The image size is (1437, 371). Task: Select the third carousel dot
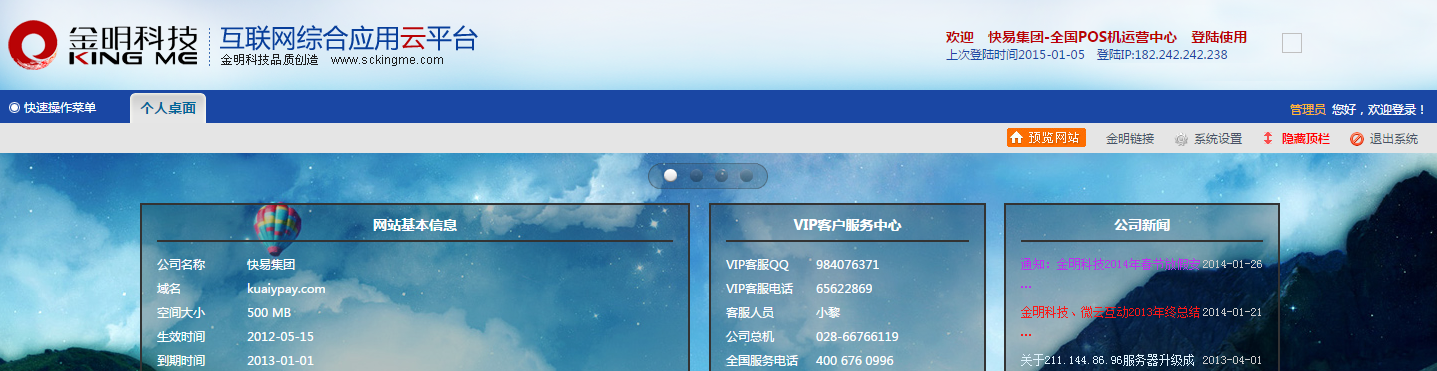click(721, 175)
